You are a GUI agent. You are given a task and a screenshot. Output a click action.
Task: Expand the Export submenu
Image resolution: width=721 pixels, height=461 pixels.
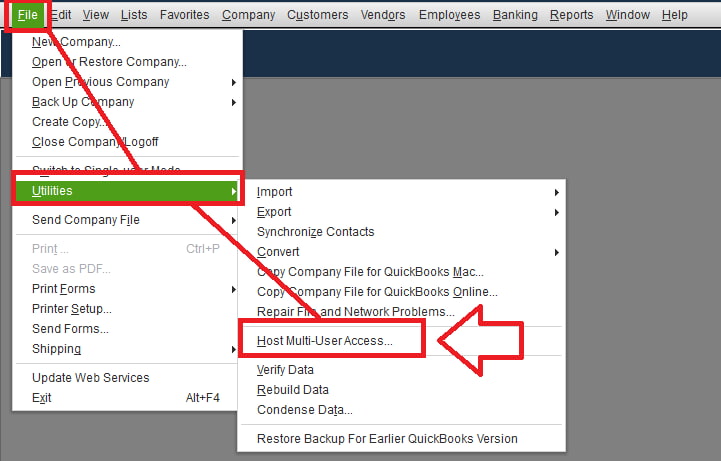401,212
